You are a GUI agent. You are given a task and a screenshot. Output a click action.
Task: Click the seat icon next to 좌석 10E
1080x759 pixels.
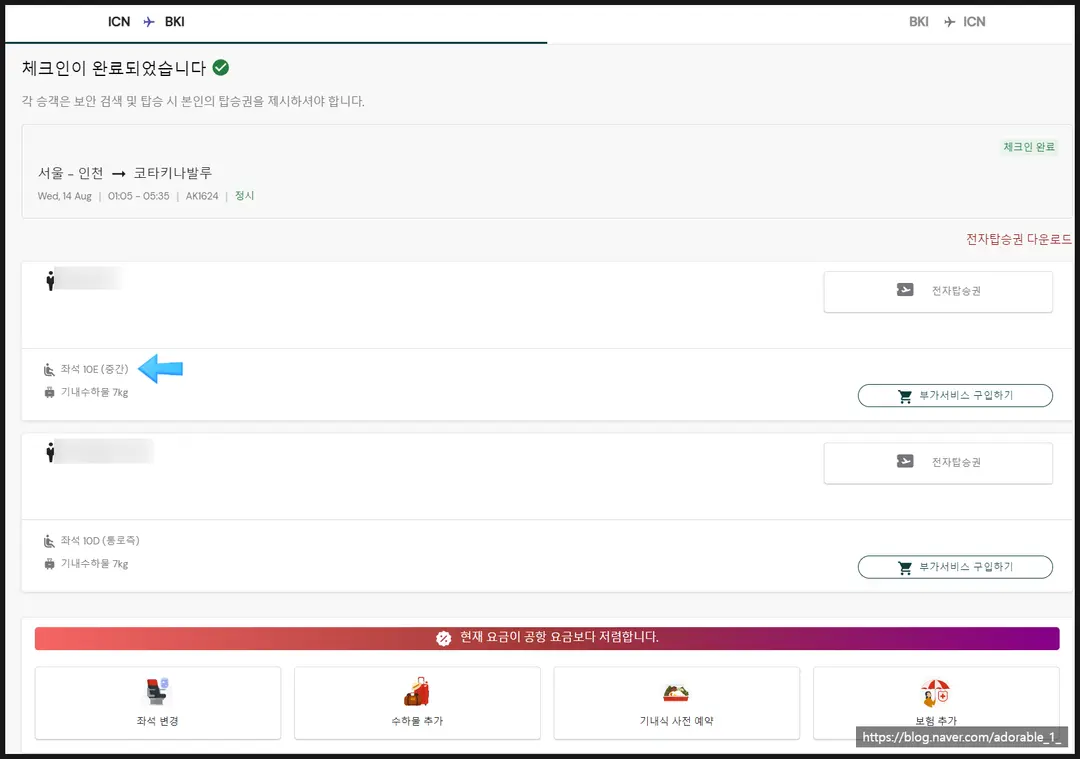[x=49, y=370]
